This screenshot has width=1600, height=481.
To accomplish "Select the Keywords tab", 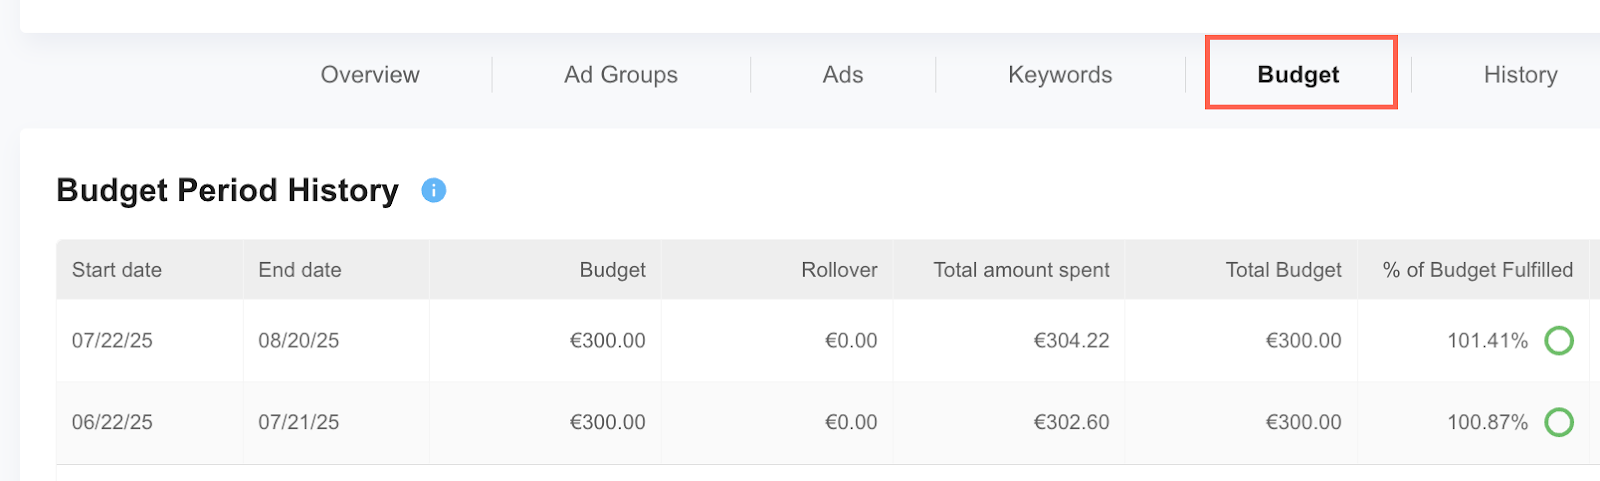I will (1060, 75).
